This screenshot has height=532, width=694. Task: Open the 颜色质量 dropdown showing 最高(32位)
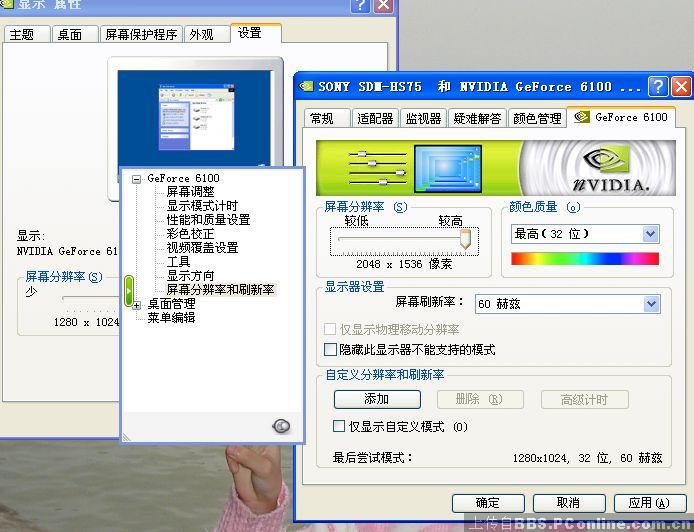[x=585, y=234]
